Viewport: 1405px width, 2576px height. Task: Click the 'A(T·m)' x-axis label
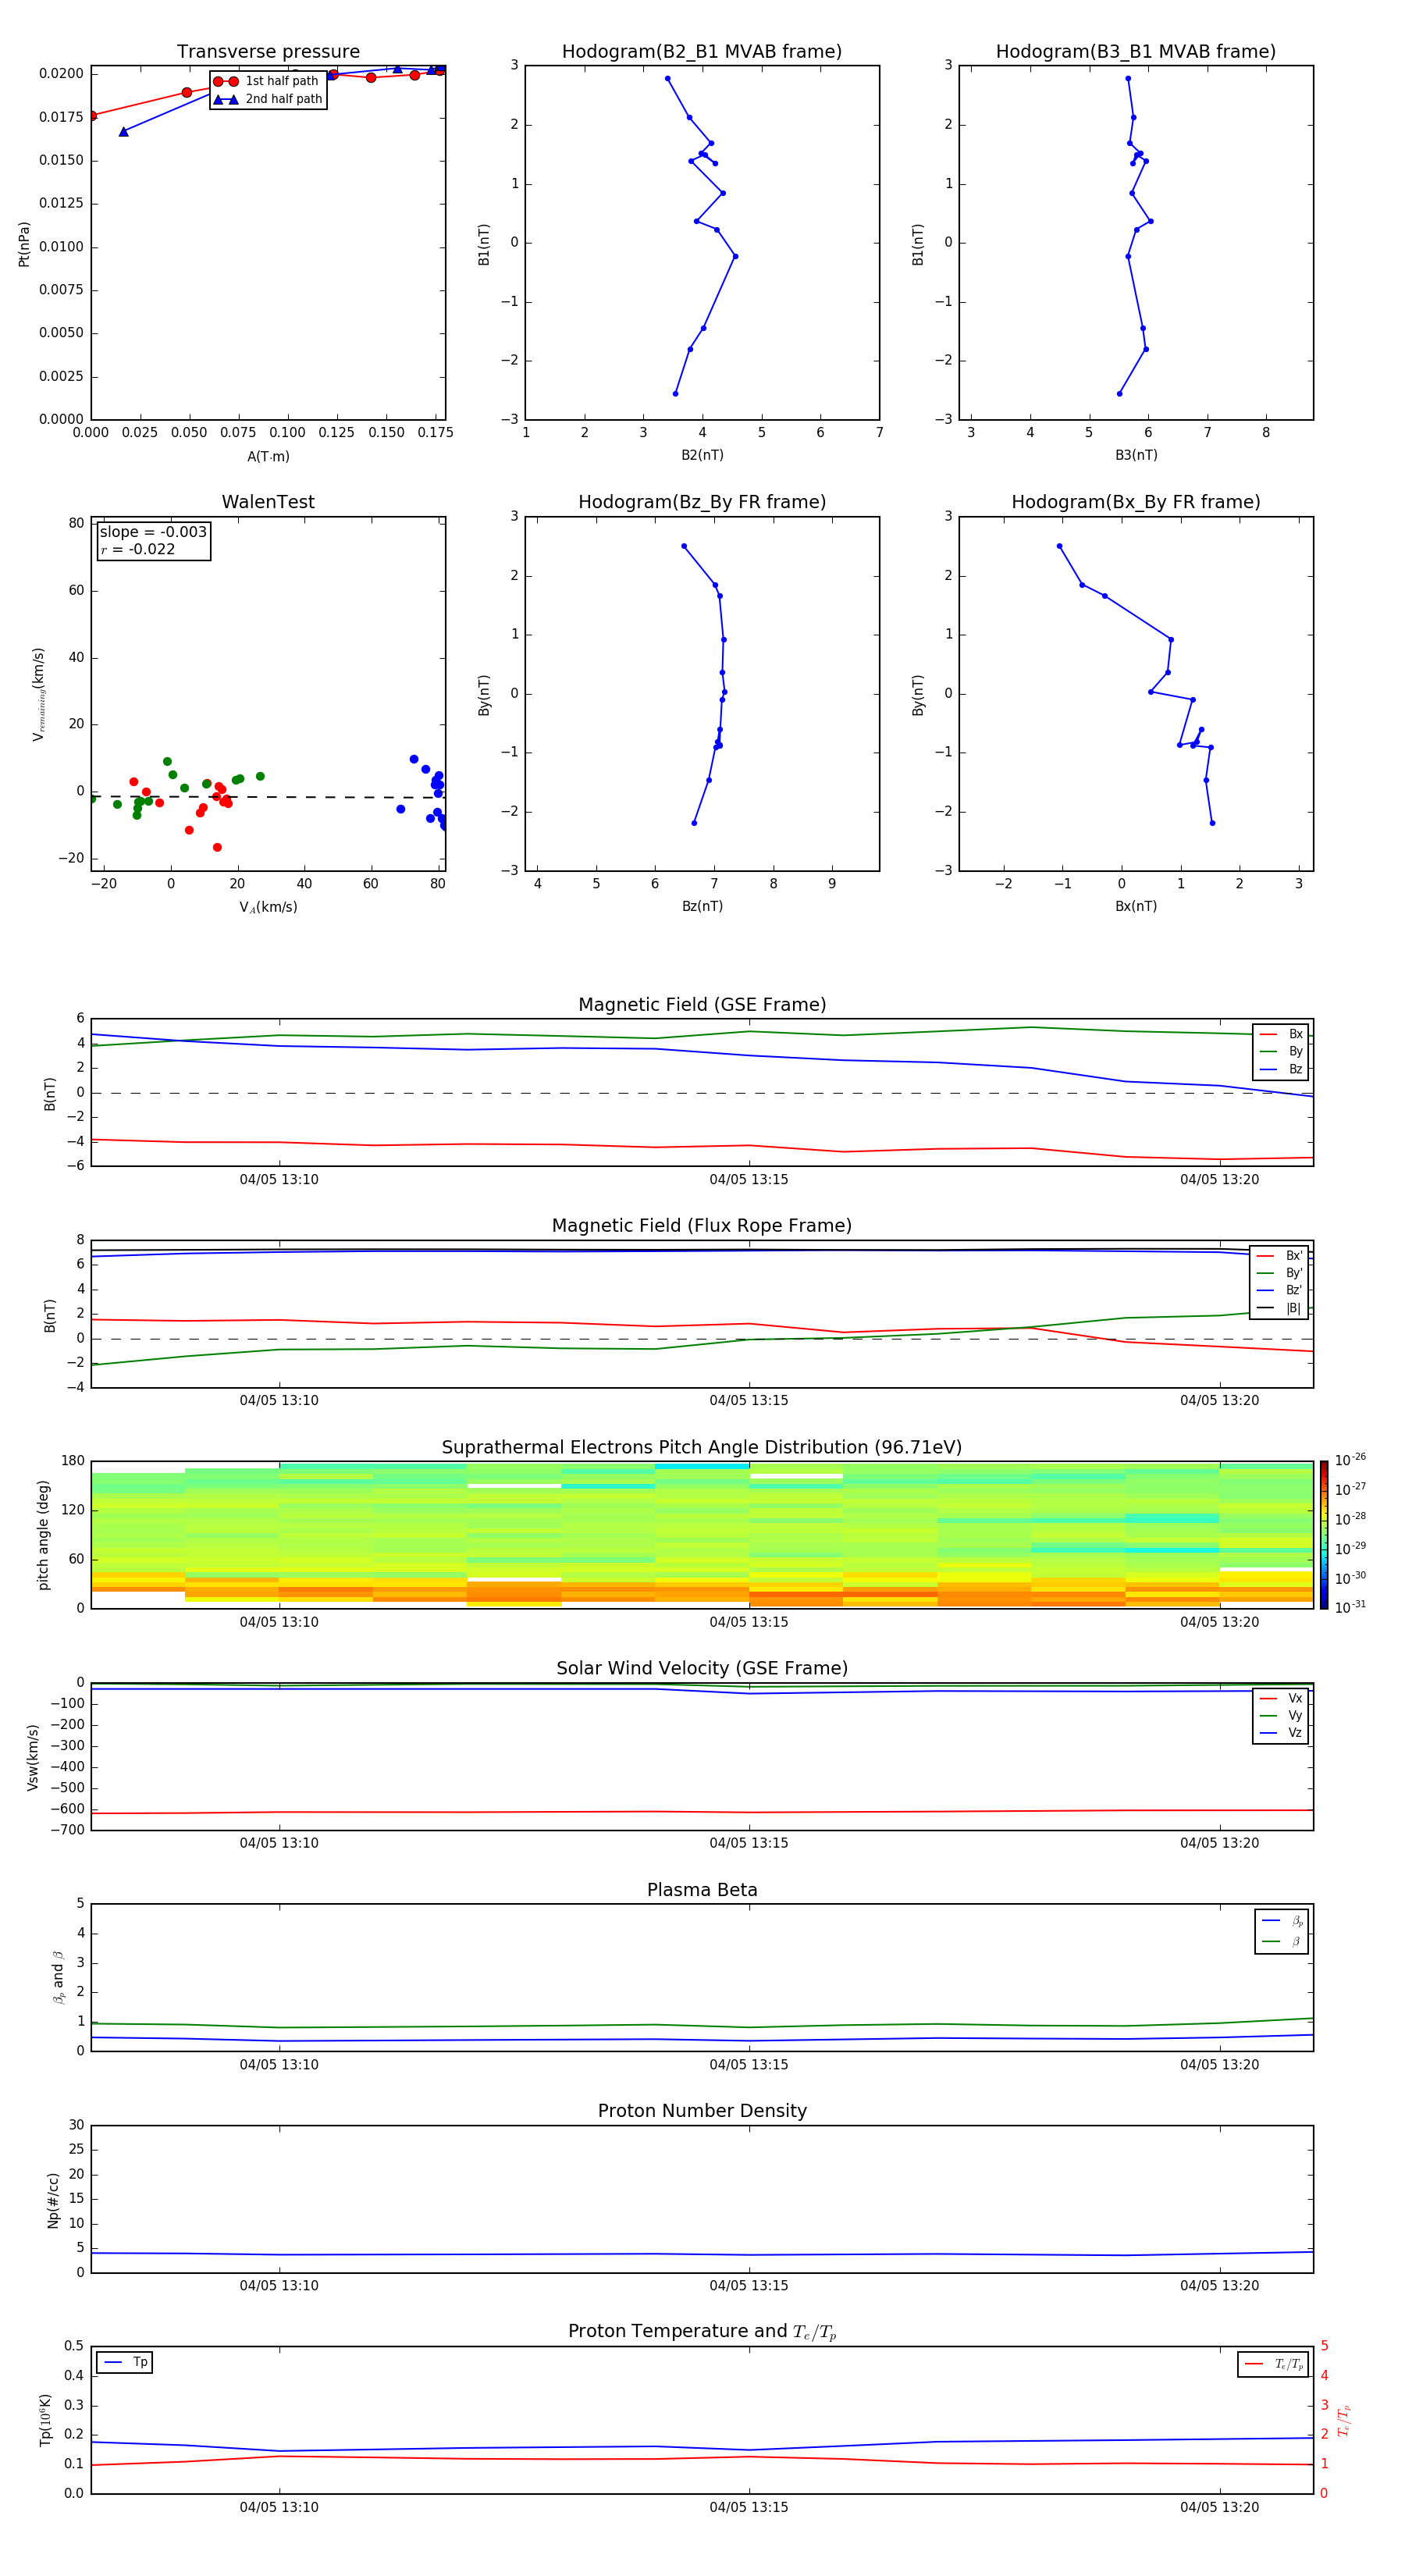point(268,457)
